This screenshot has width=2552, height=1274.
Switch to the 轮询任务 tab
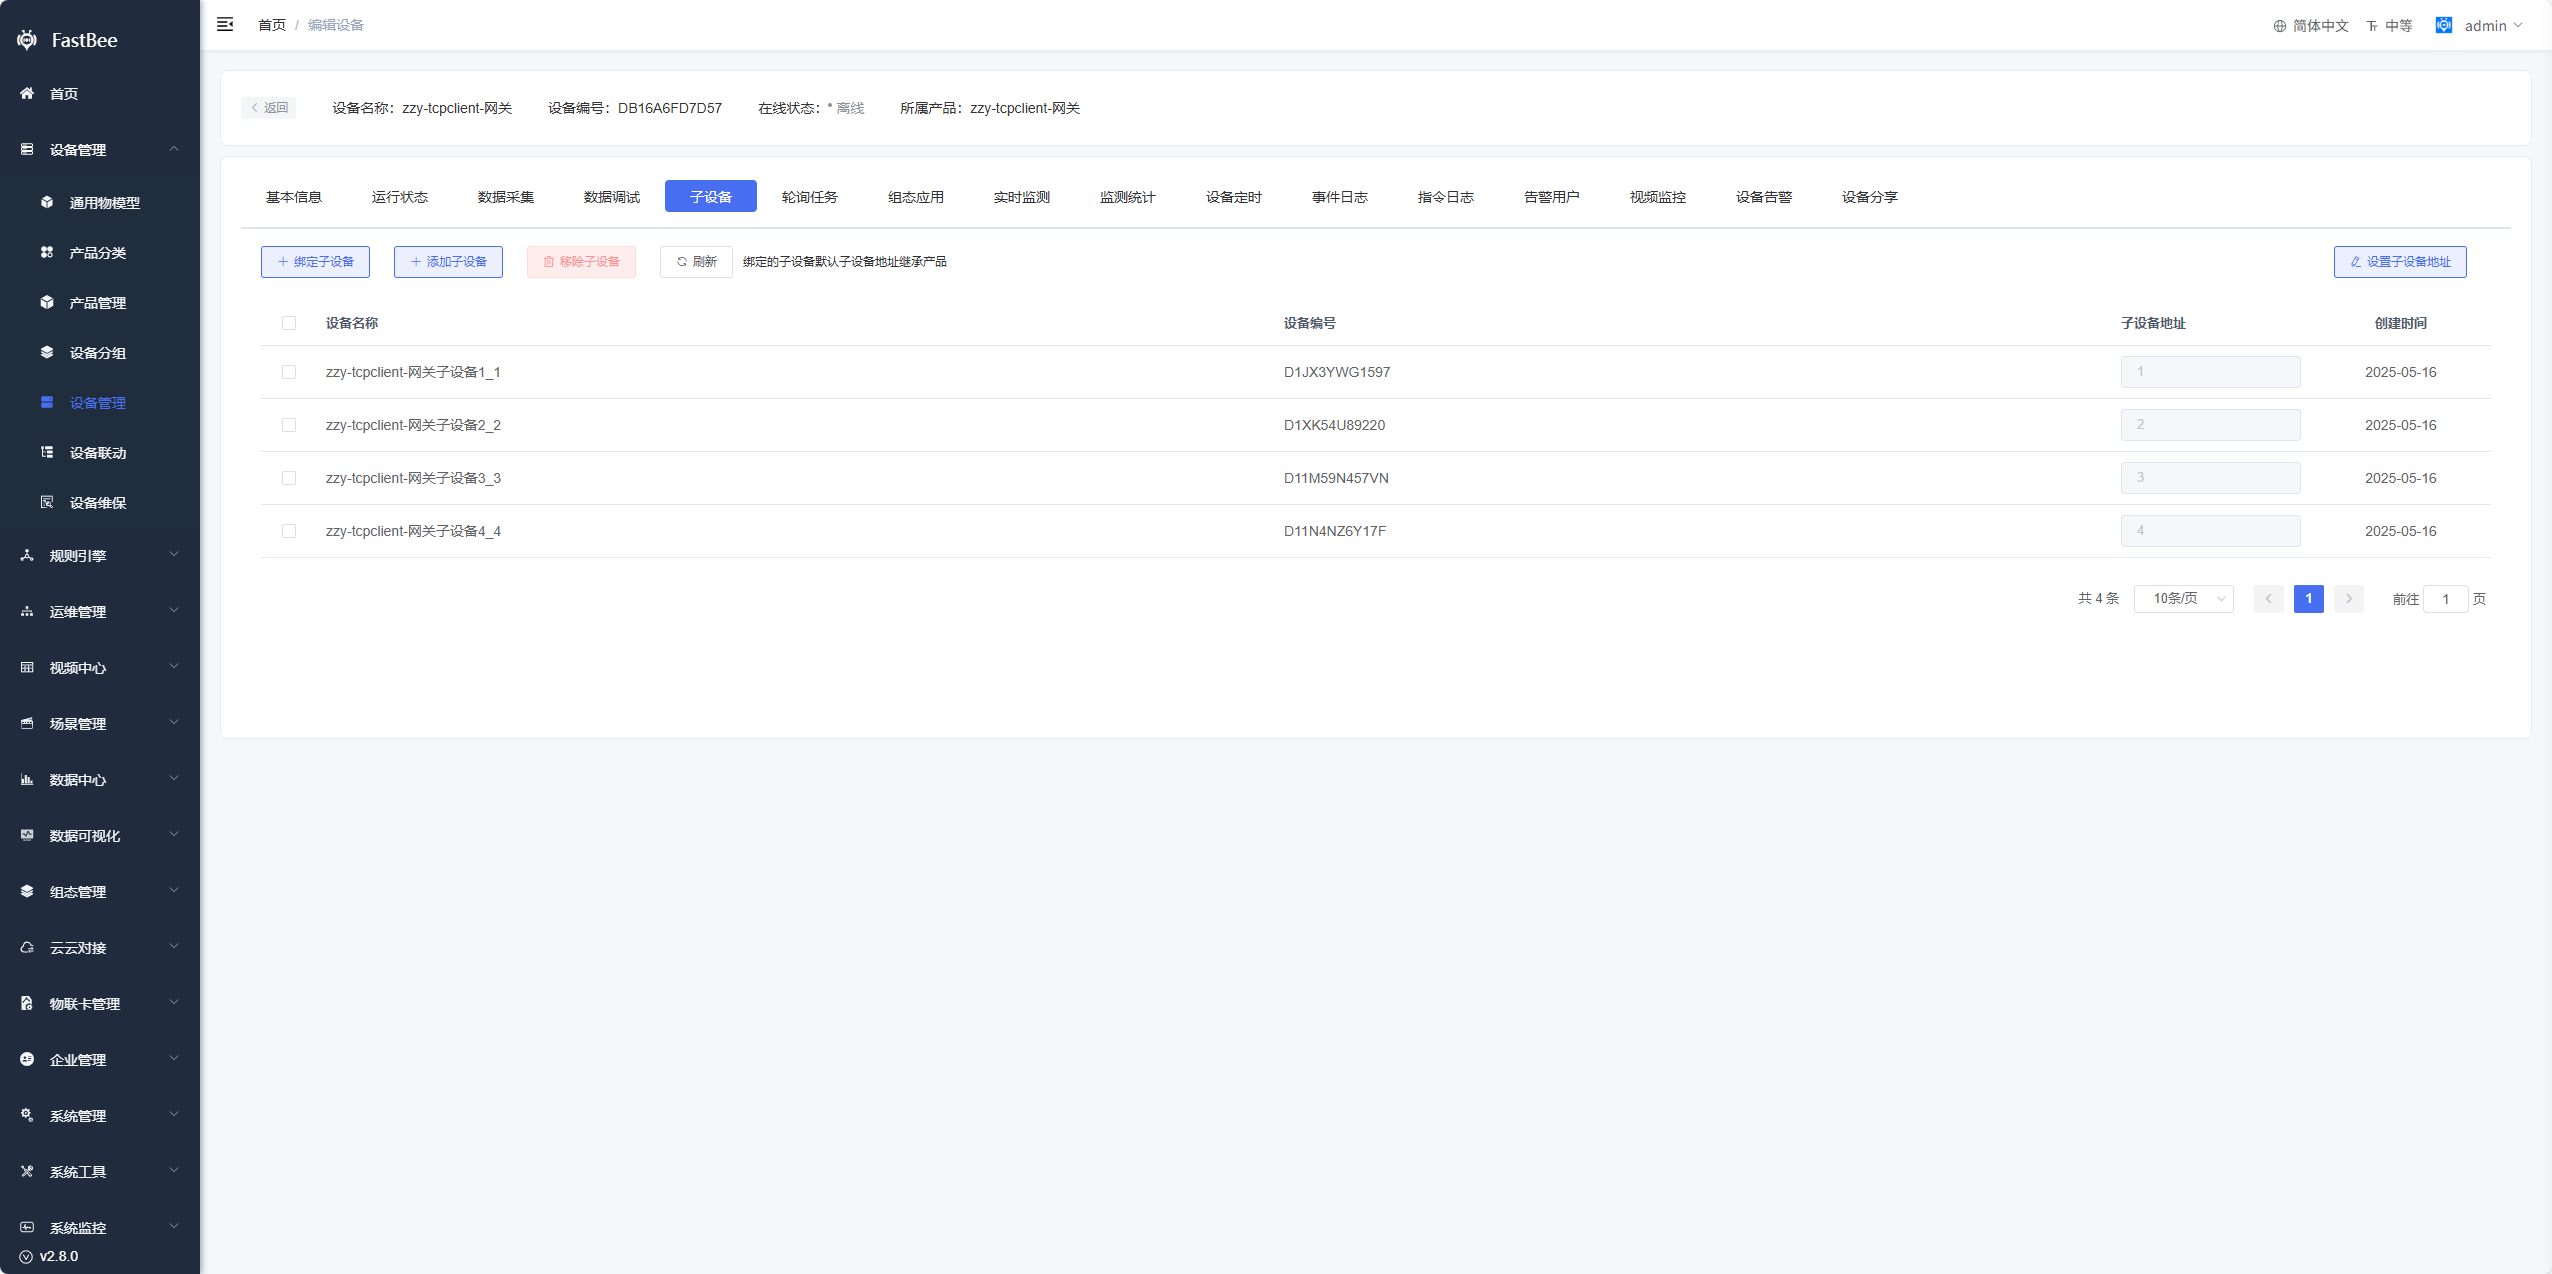809,197
